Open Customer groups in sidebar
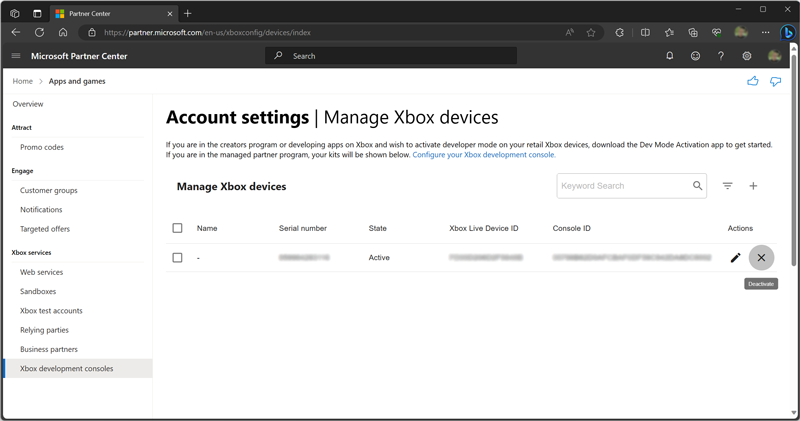Screen dimensions: 800x421 pos(49,190)
